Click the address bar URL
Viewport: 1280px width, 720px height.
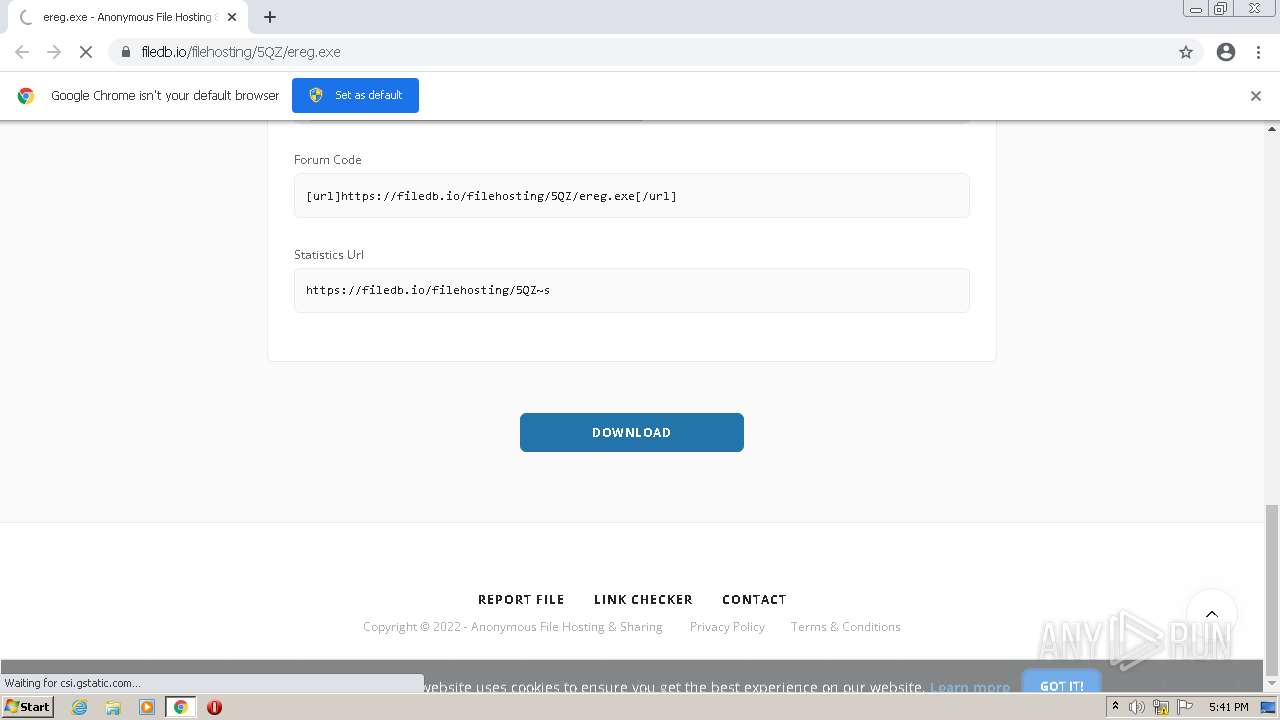point(241,52)
